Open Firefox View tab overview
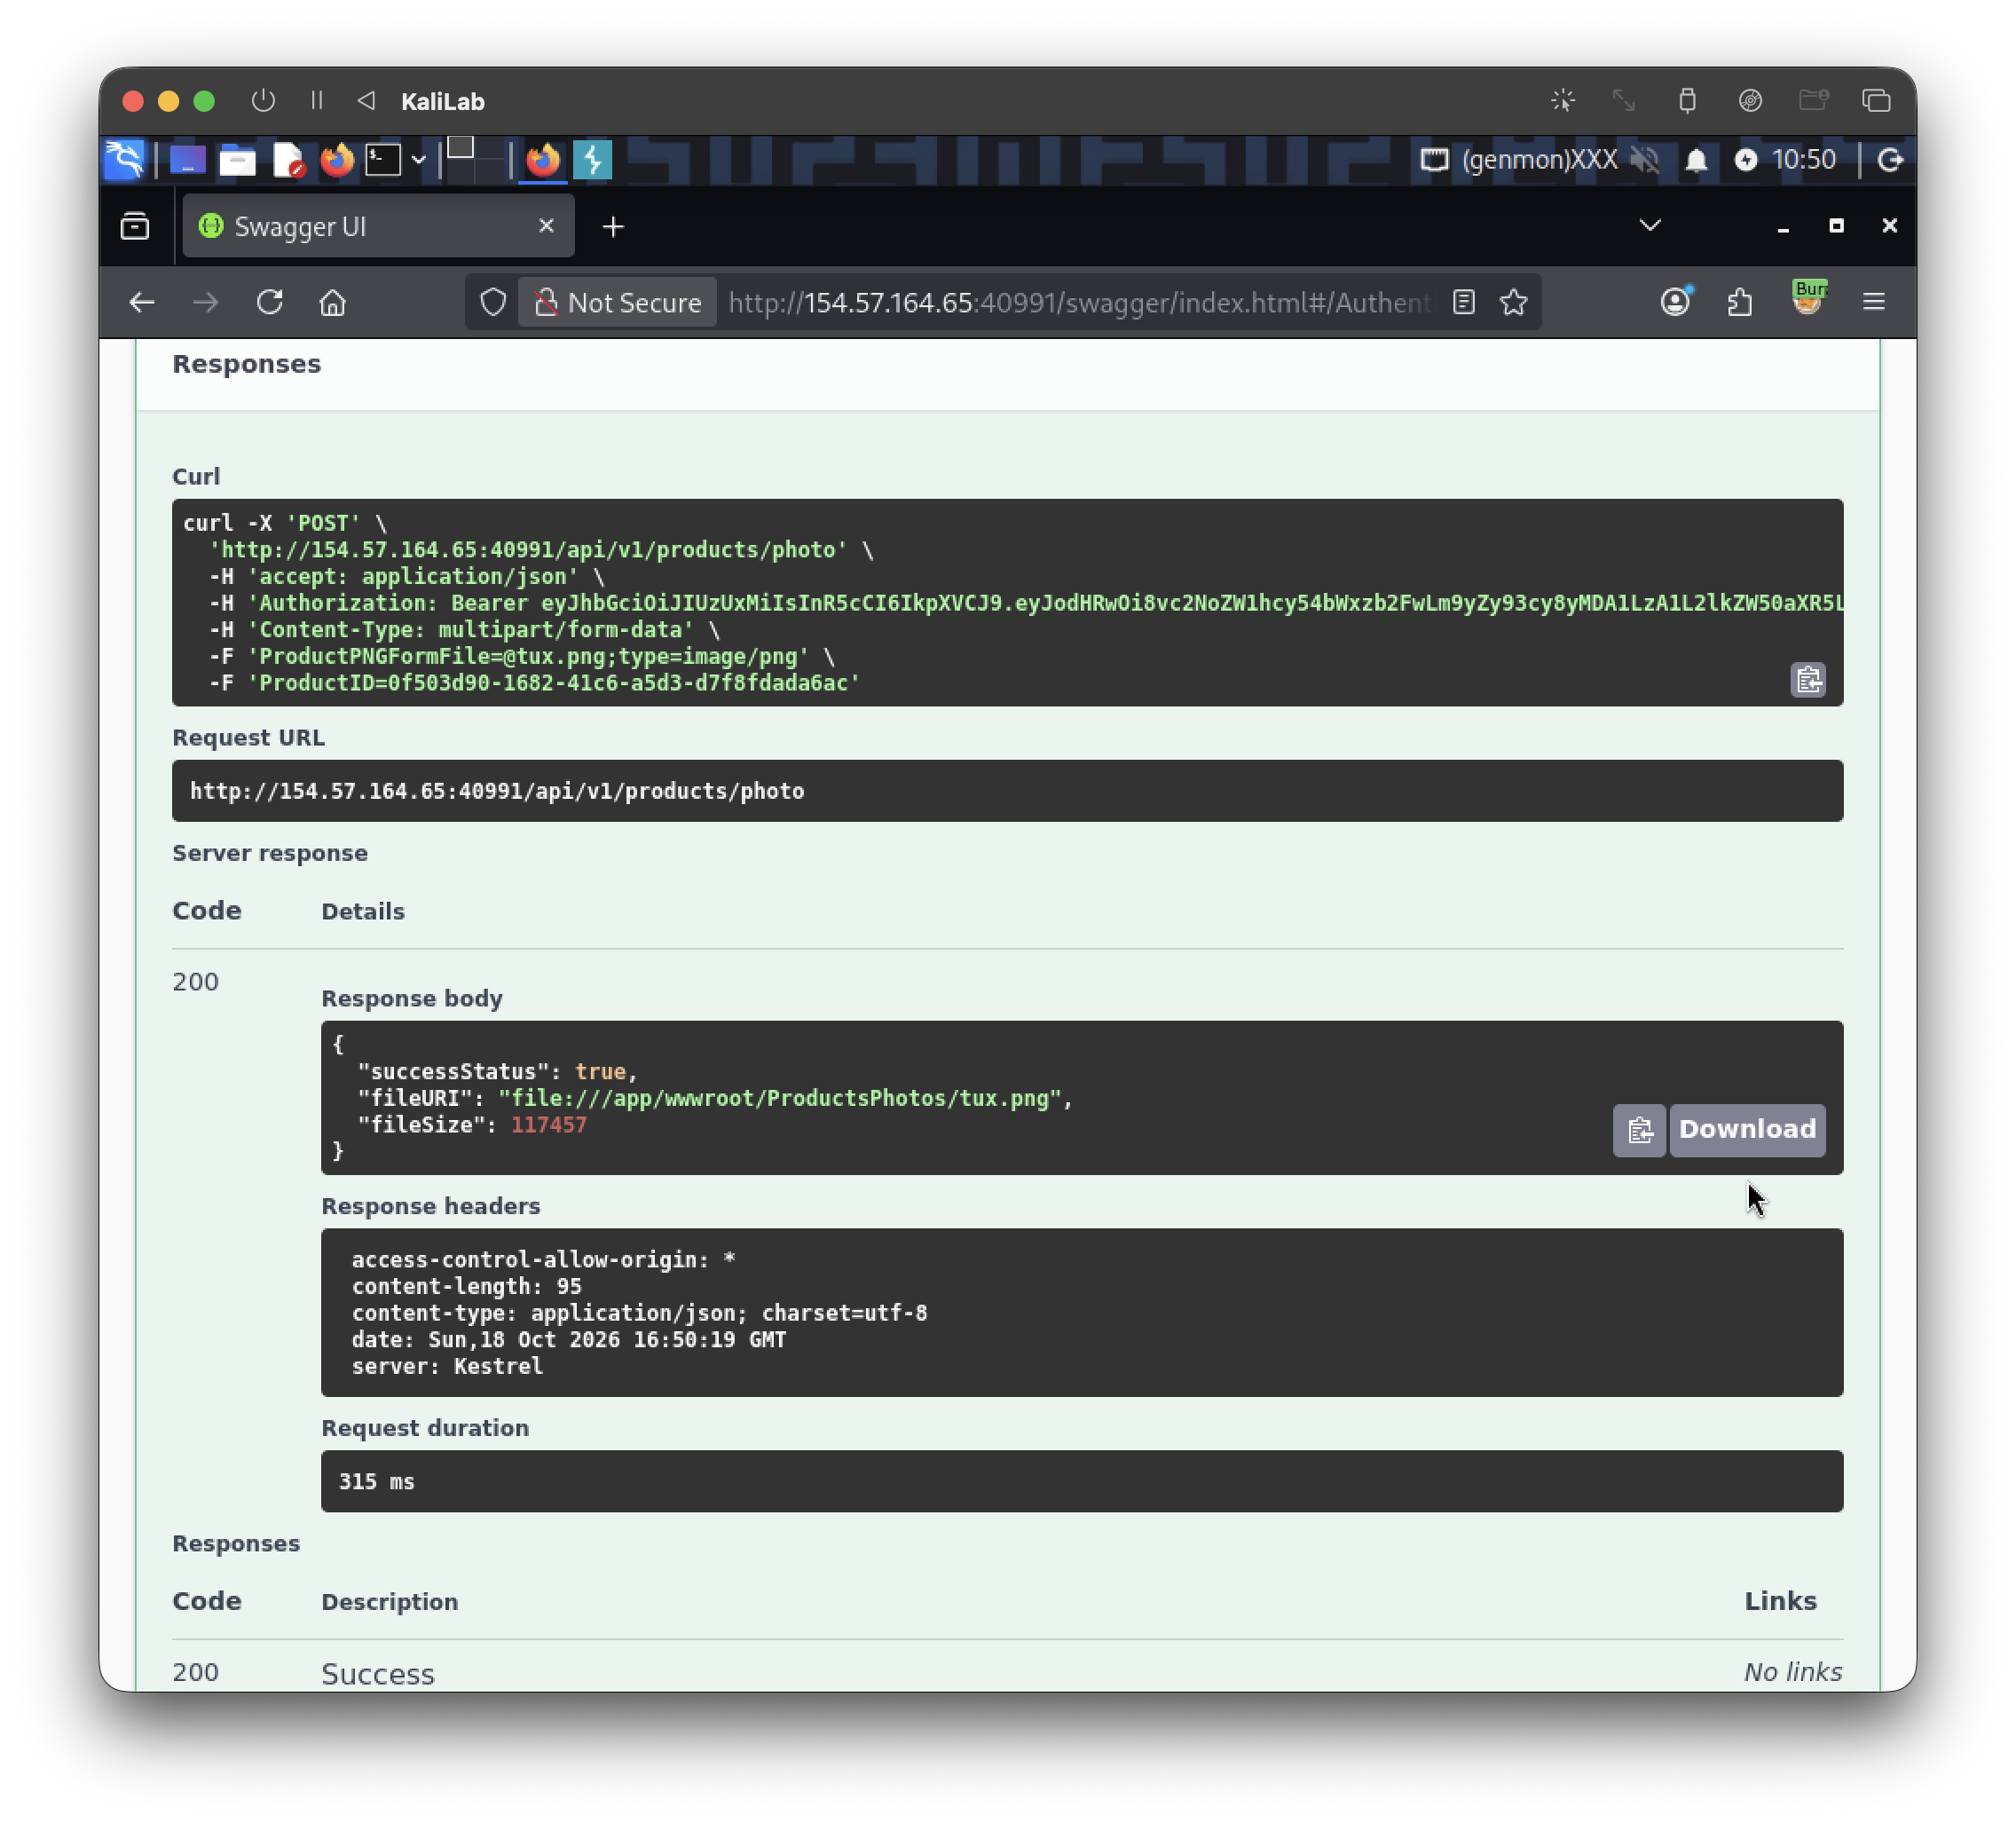 click(135, 226)
